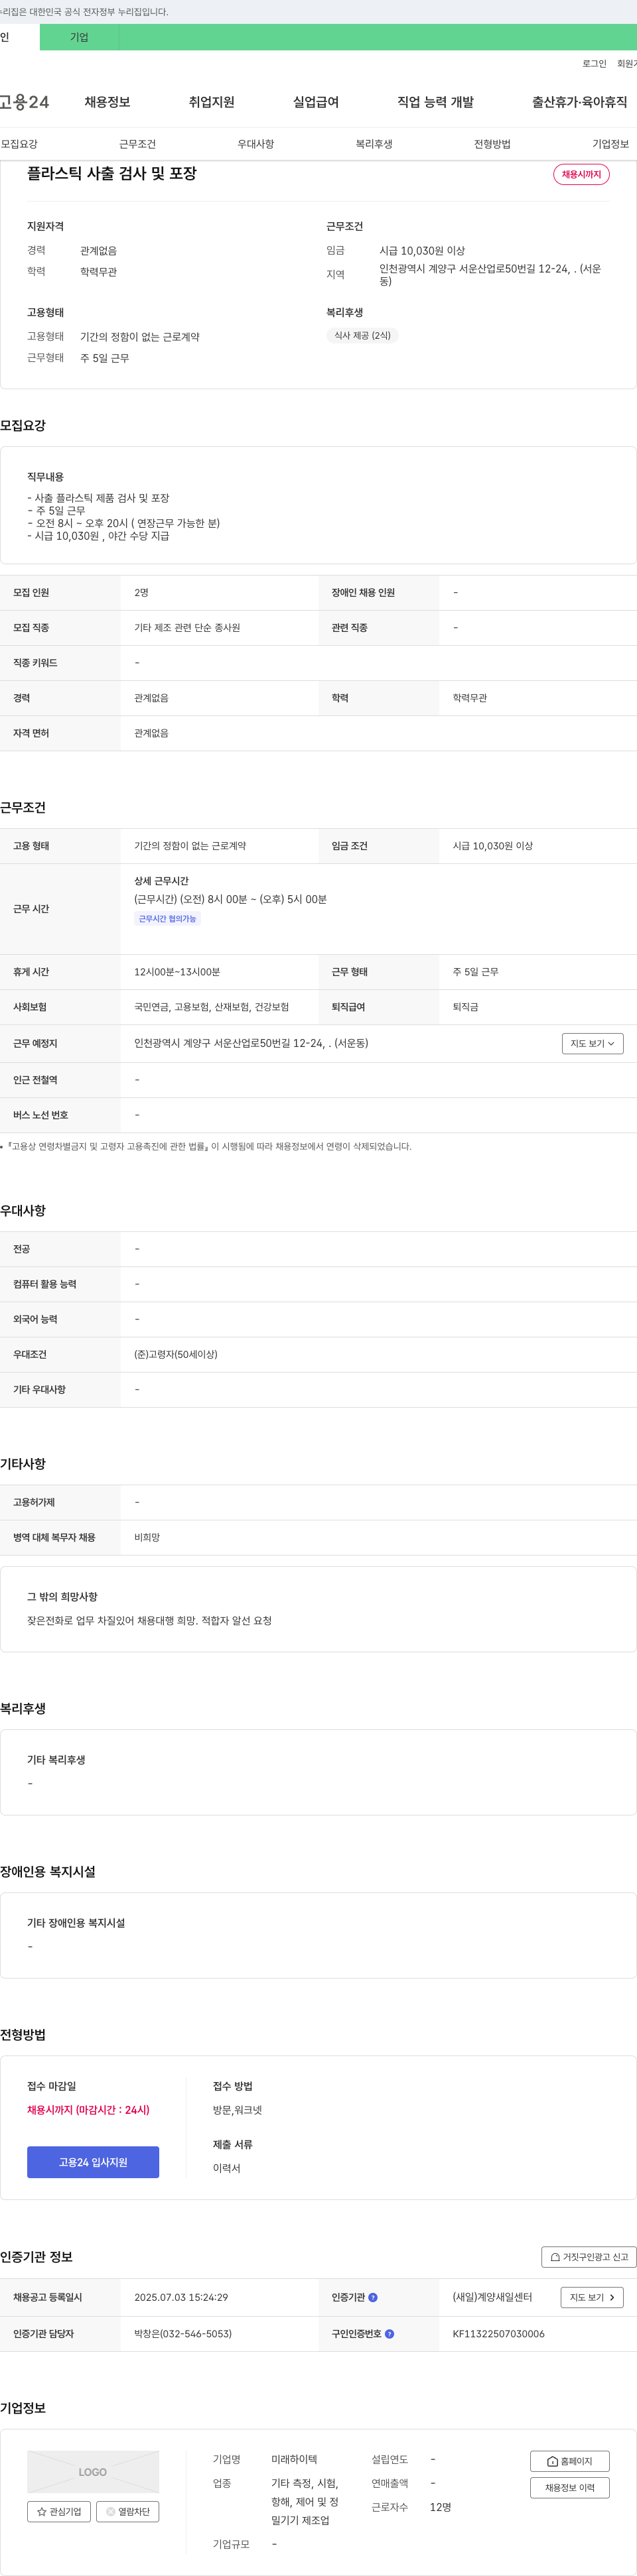Click certification number KF11322507030006

pyautogui.click(x=498, y=2333)
